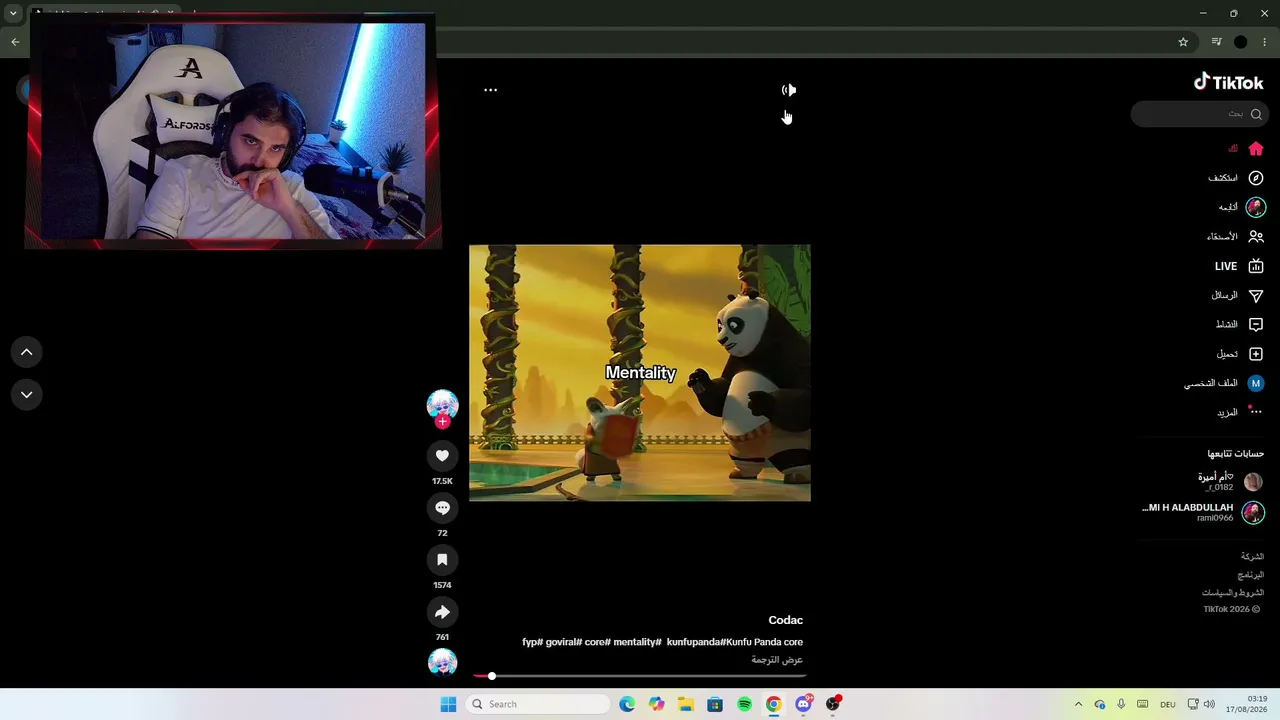
Task: Bookmark this page with star icon
Action: pyautogui.click(x=1183, y=42)
